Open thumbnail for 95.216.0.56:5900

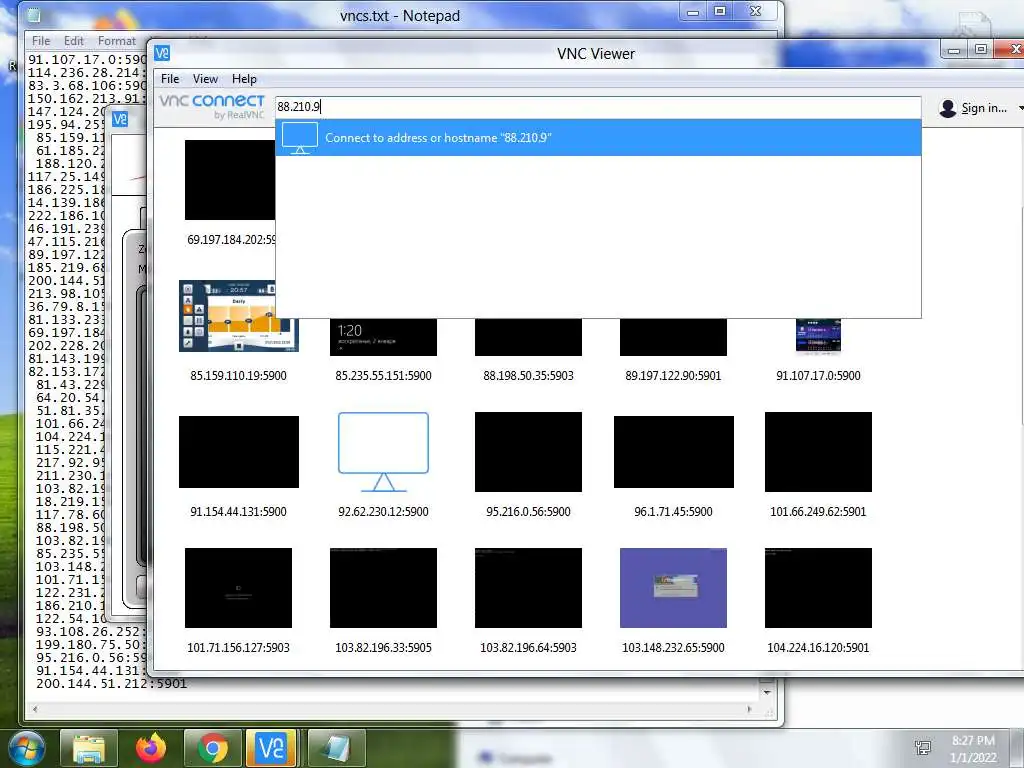click(528, 452)
